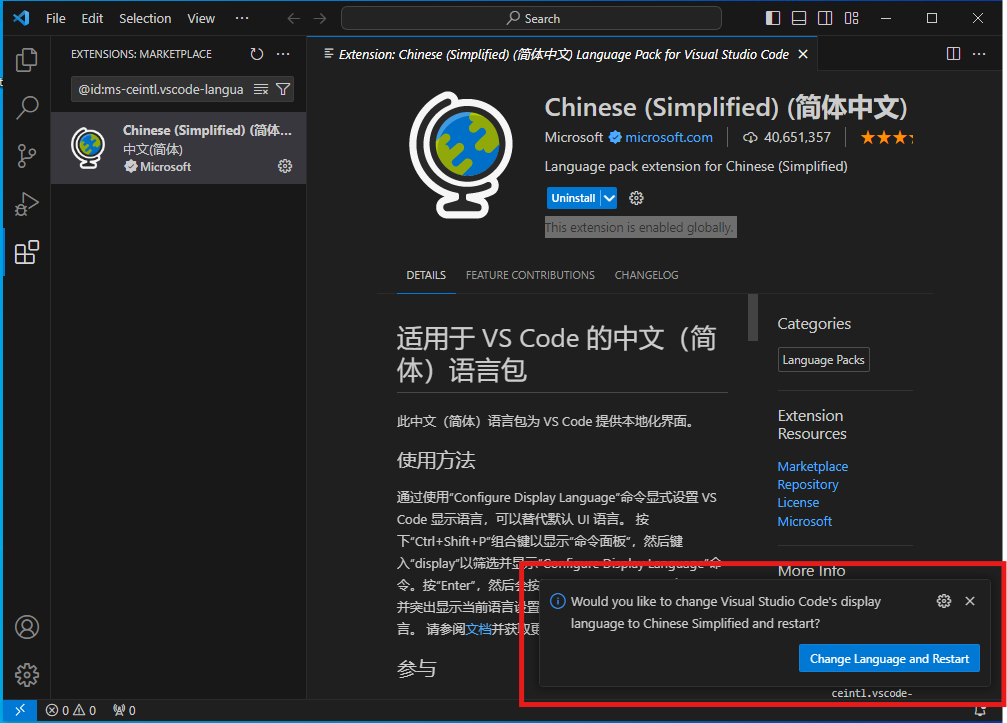Close the extension editor tab
Image resolution: width=1007 pixels, height=723 pixels.
[803, 55]
